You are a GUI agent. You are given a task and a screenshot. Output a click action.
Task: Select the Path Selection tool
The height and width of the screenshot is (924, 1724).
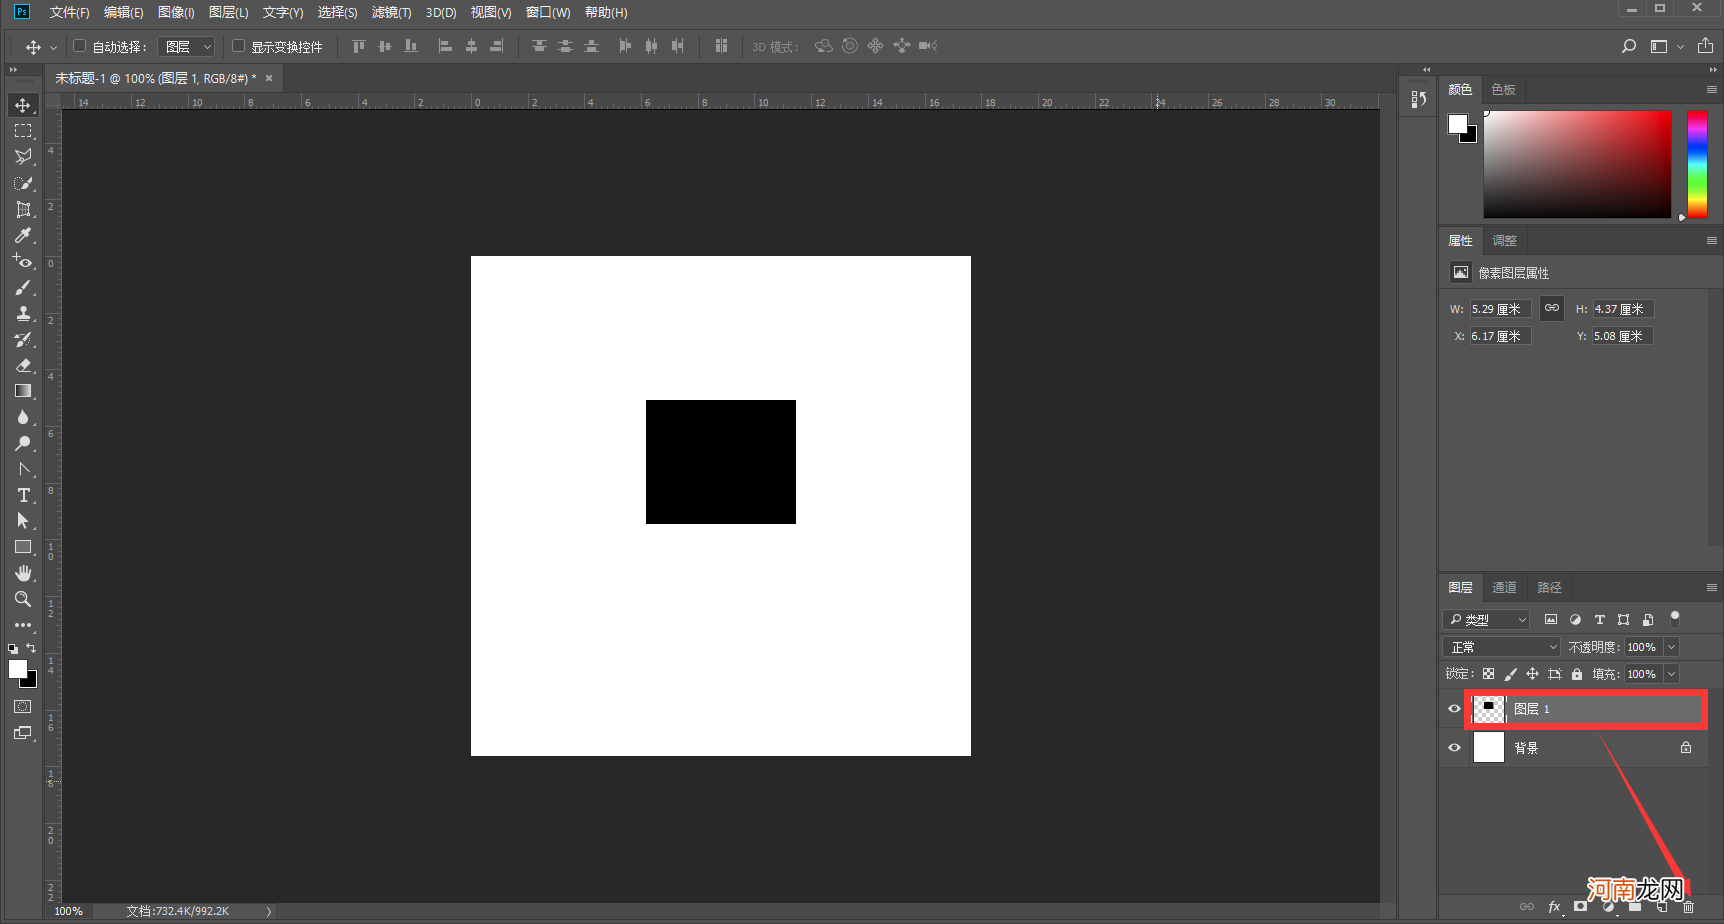click(x=23, y=521)
